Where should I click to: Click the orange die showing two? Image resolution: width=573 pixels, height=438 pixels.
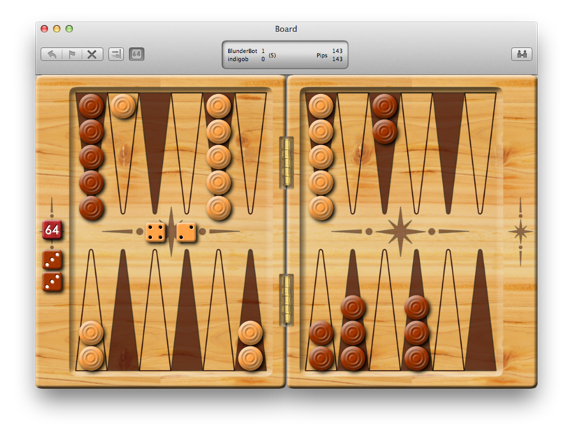point(186,232)
